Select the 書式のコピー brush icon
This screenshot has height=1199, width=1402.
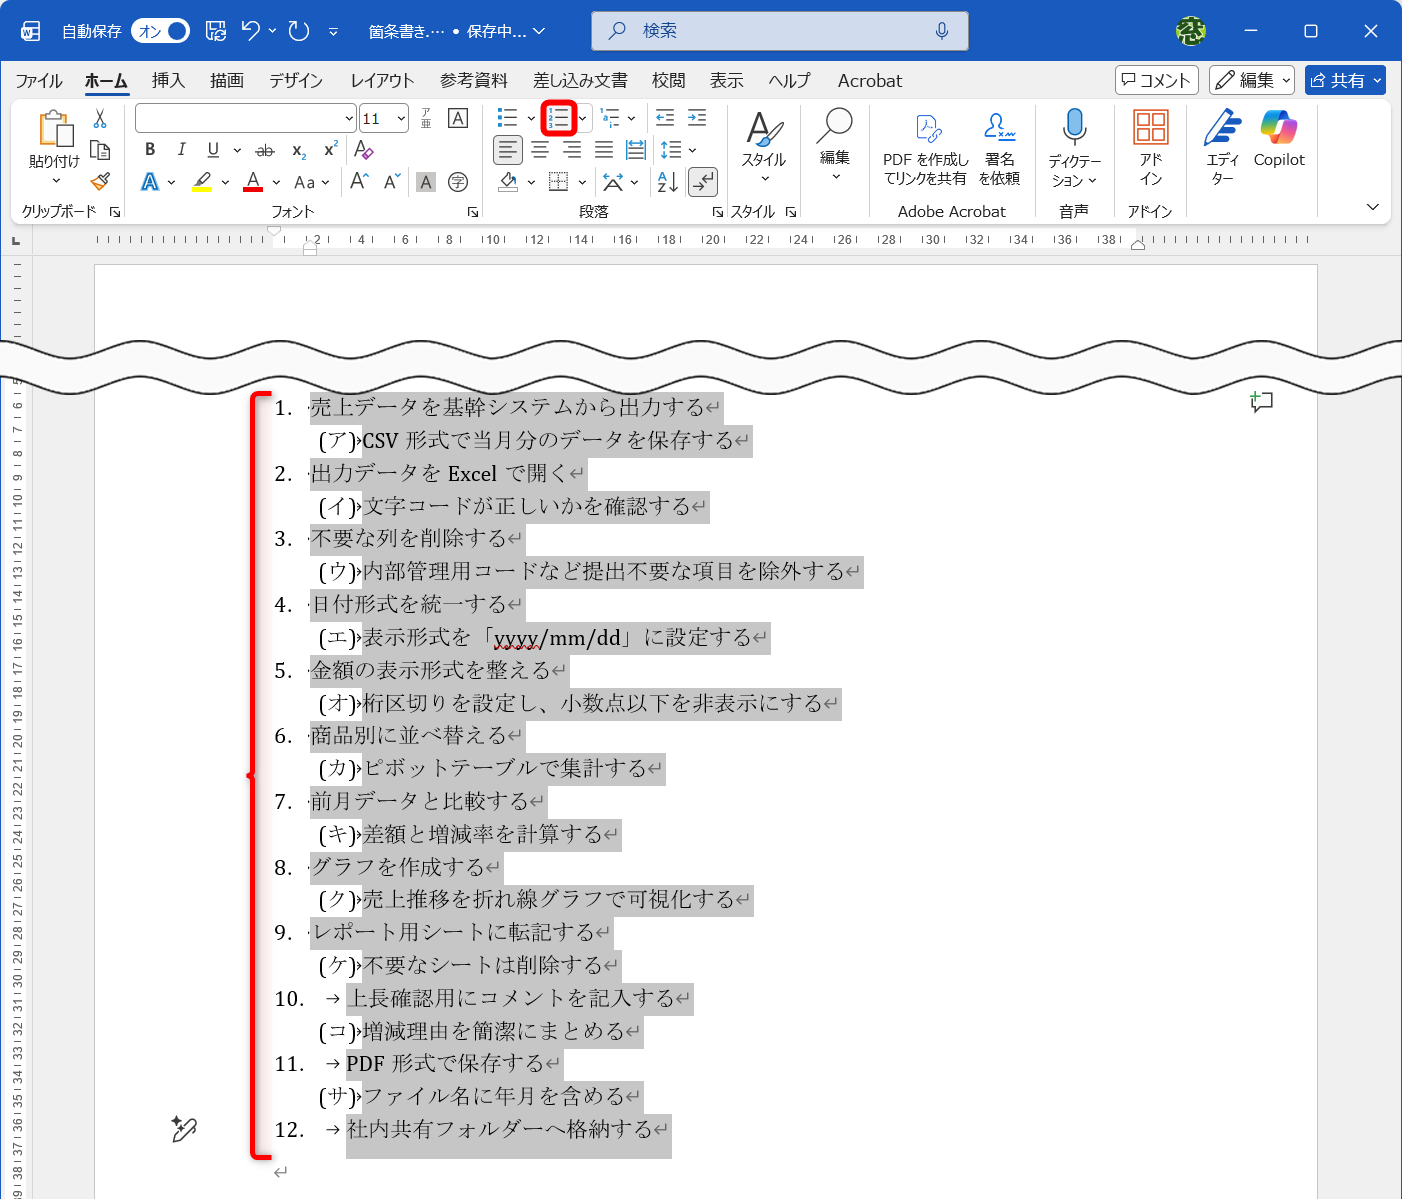click(x=99, y=181)
